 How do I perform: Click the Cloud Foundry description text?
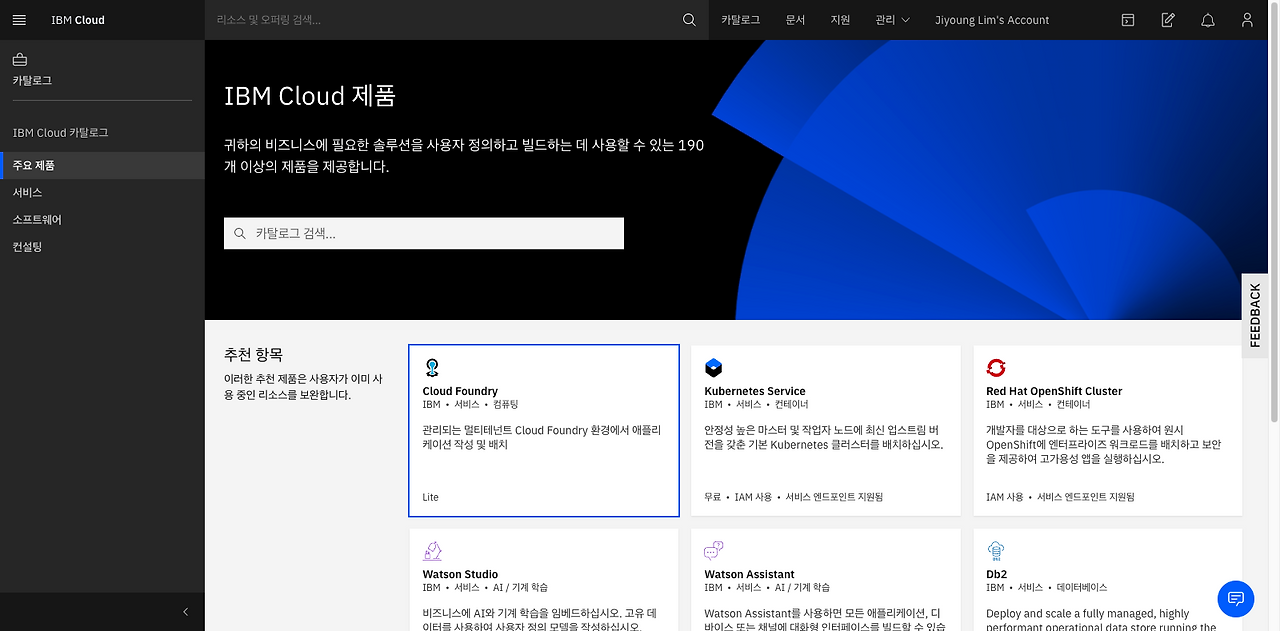[542, 437]
